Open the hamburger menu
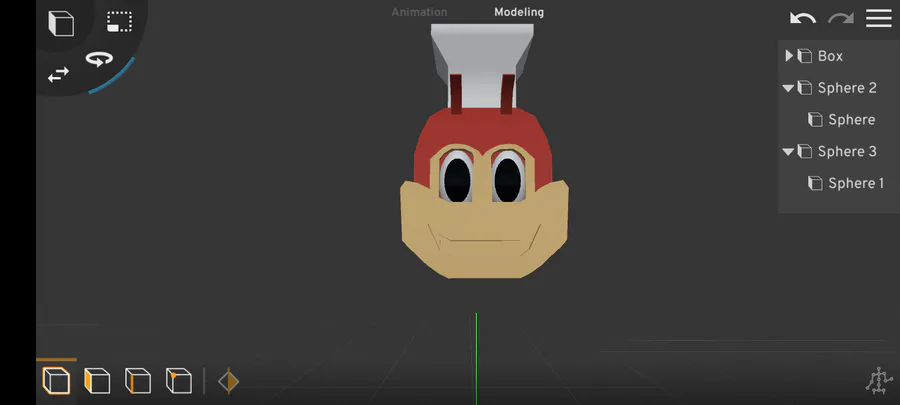This screenshot has height=405, width=900. [879, 18]
